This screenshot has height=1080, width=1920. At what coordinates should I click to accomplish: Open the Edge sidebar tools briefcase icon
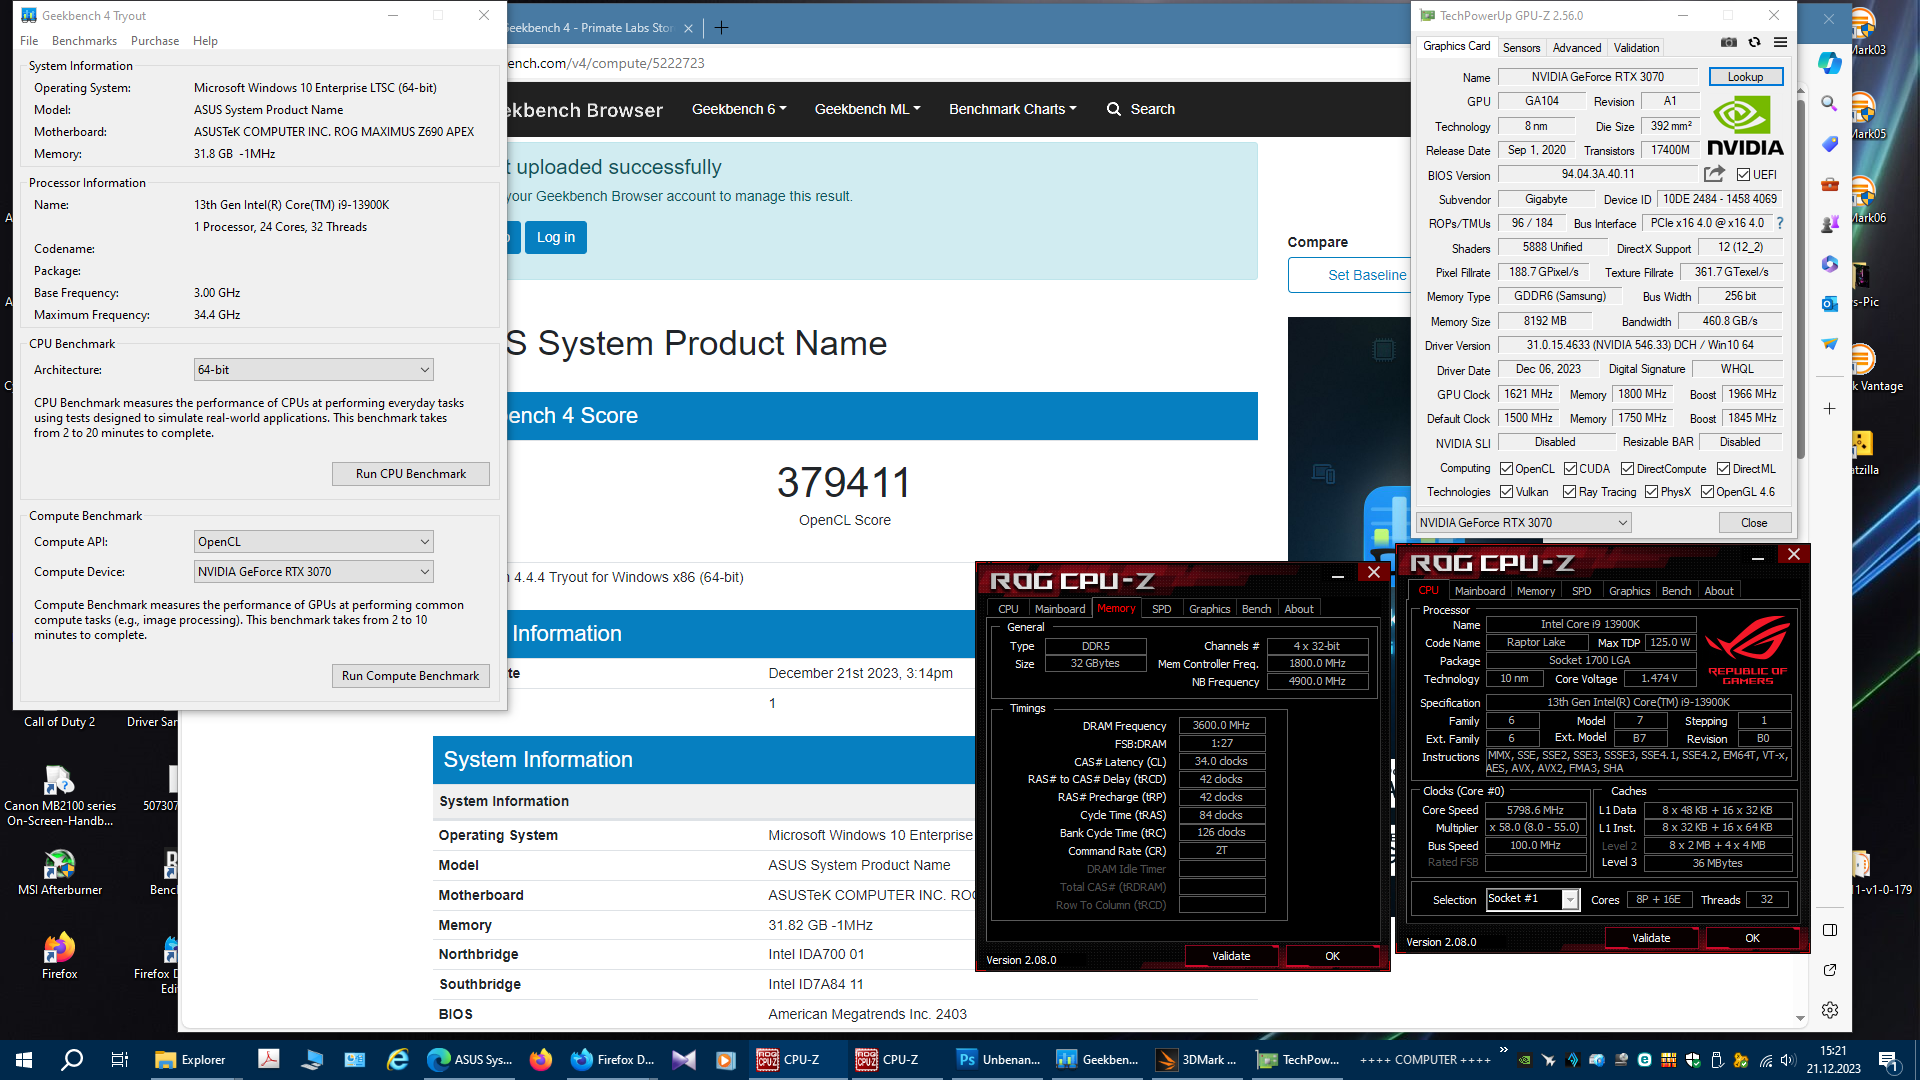(1829, 184)
